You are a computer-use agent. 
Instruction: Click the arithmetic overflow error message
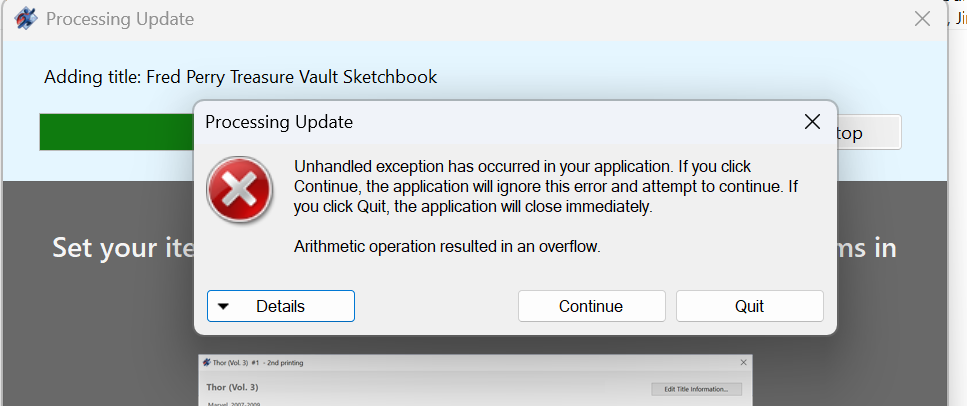click(x=447, y=247)
